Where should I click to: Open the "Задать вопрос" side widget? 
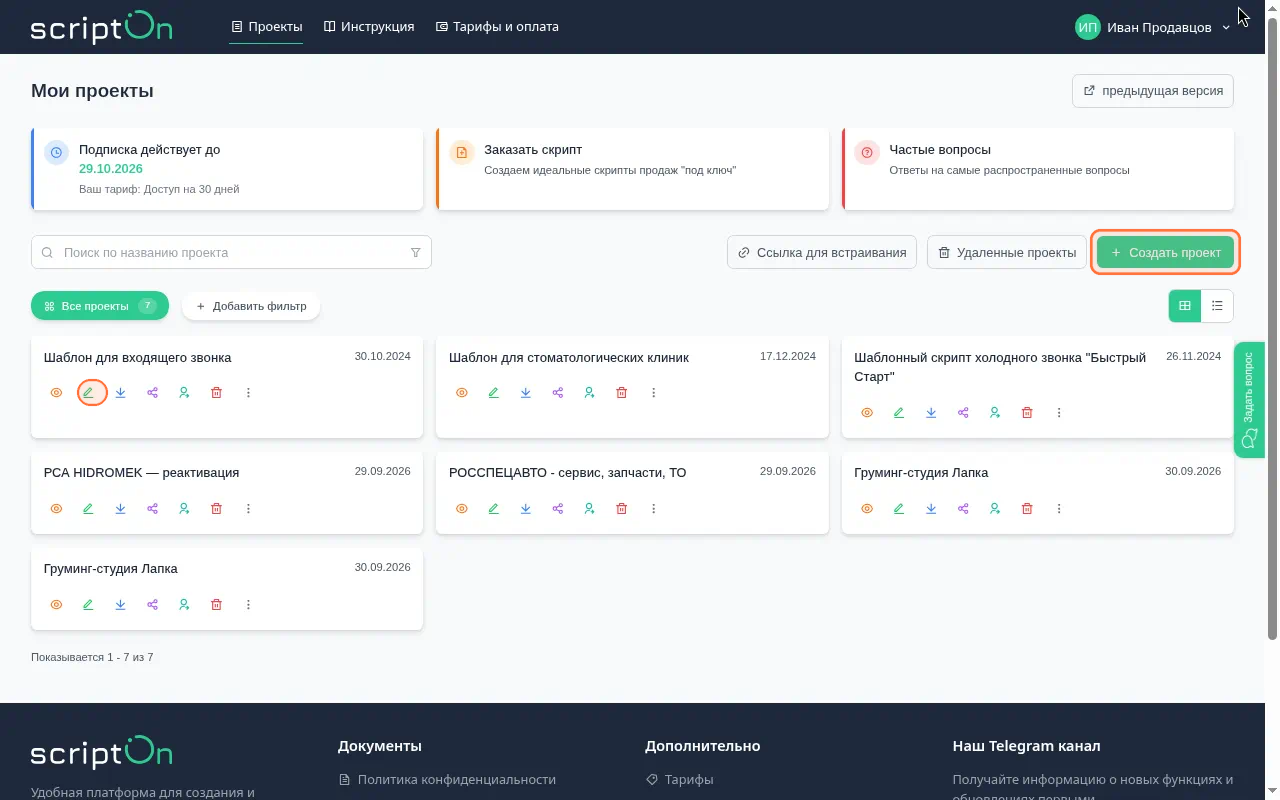(x=1249, y=400)
